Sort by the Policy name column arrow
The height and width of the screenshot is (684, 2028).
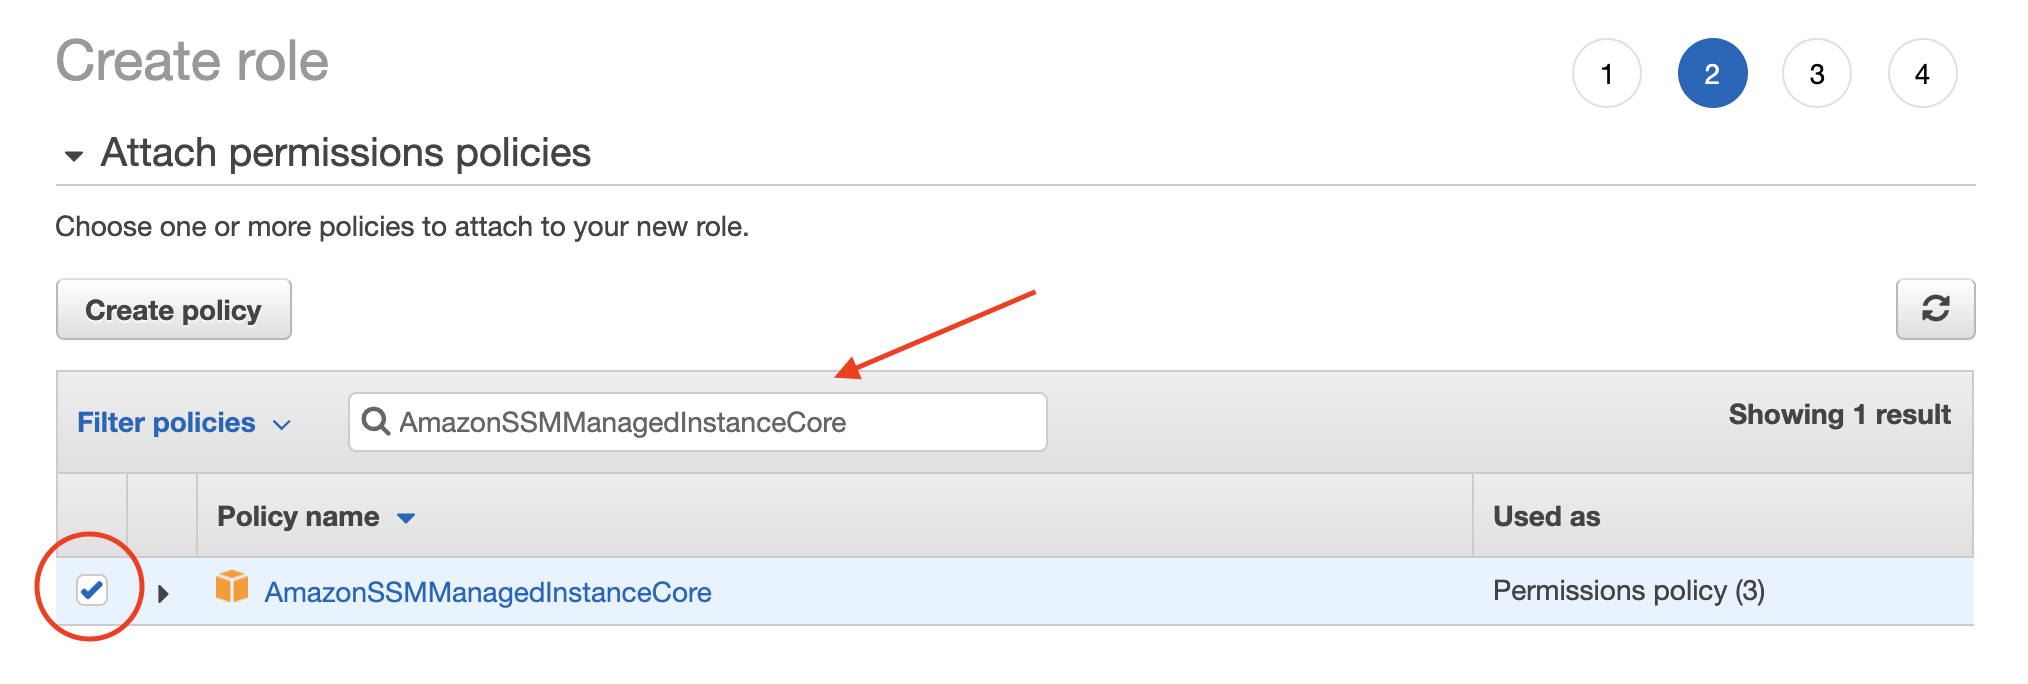[x=406, y=517]
